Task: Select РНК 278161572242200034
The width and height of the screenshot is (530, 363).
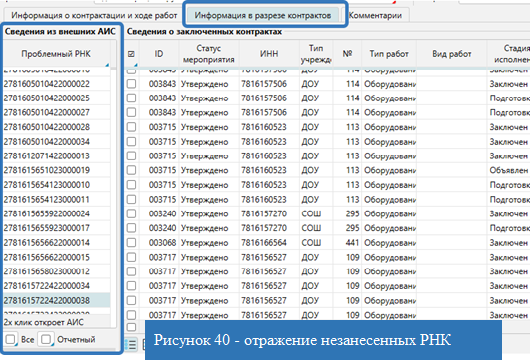Action: pos(57,286)
